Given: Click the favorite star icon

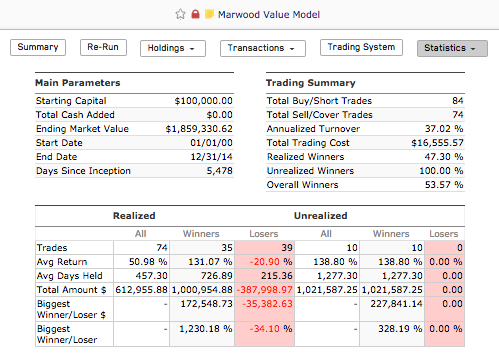Looking at the screenshot, I should pos(180,14).
